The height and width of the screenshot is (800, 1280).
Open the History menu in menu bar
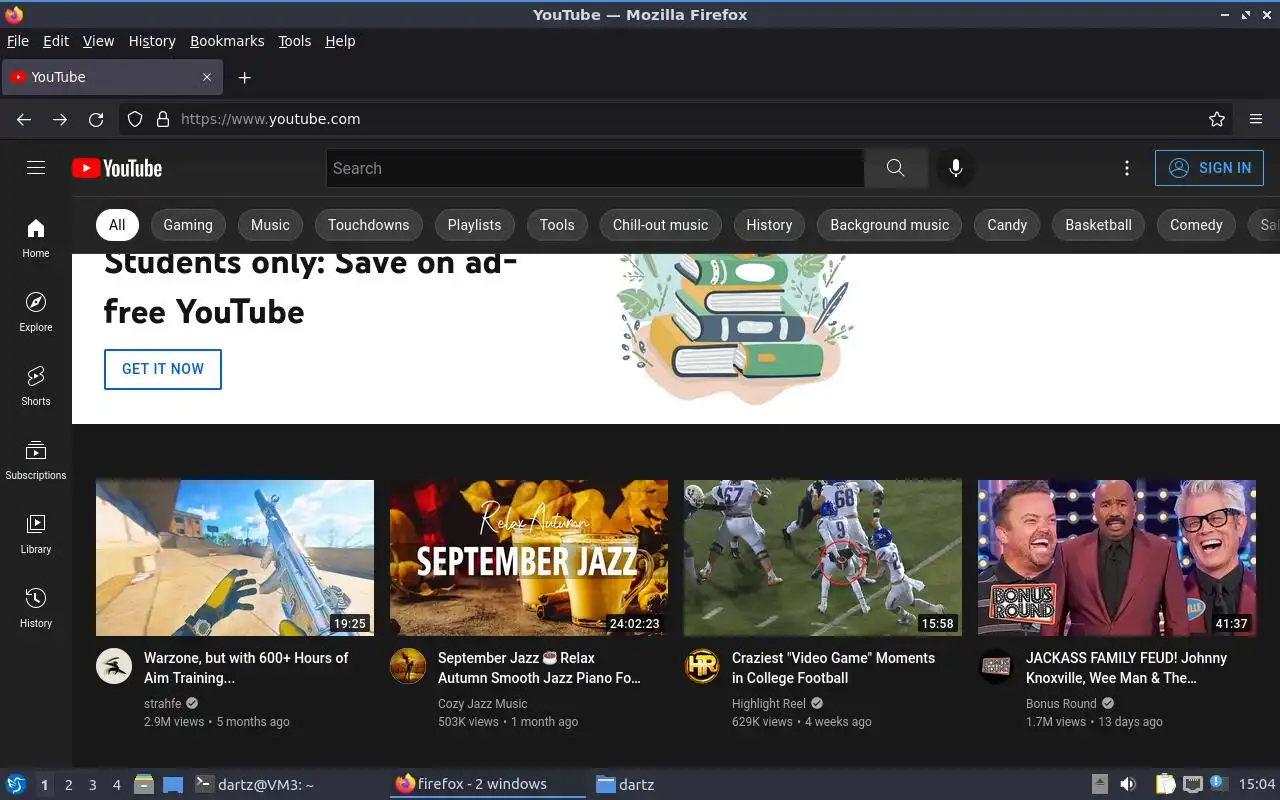[x=152, y=41]
